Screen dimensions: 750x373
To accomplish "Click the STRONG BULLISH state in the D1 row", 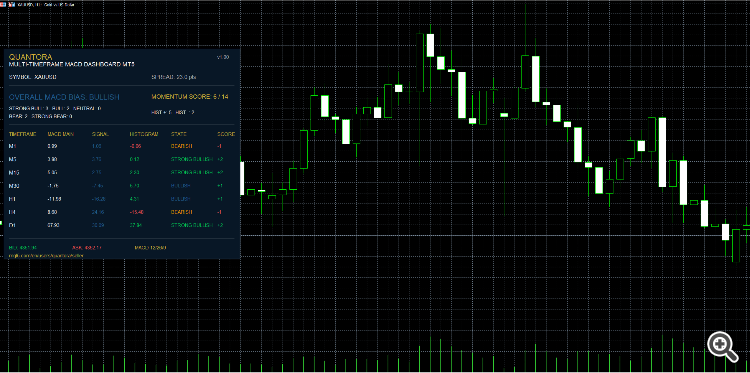I will pos(191,225).
